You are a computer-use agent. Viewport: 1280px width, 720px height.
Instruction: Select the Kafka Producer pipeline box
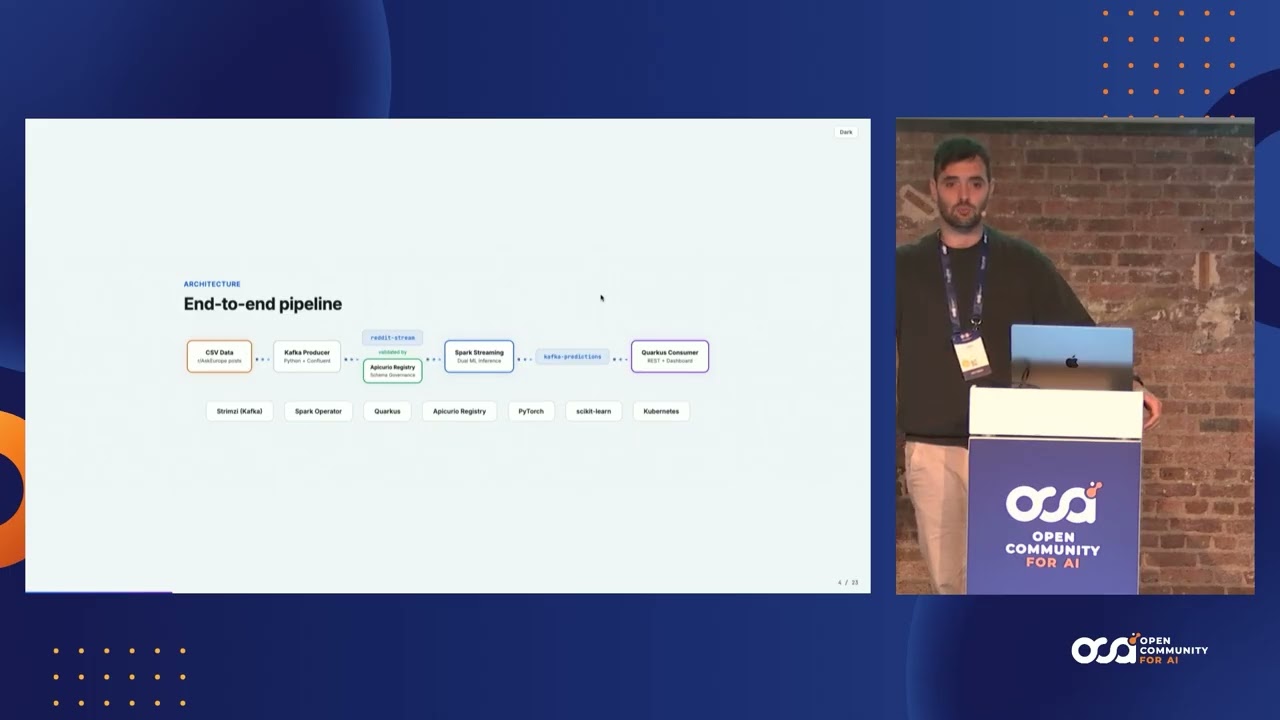(x=307, y=356)
